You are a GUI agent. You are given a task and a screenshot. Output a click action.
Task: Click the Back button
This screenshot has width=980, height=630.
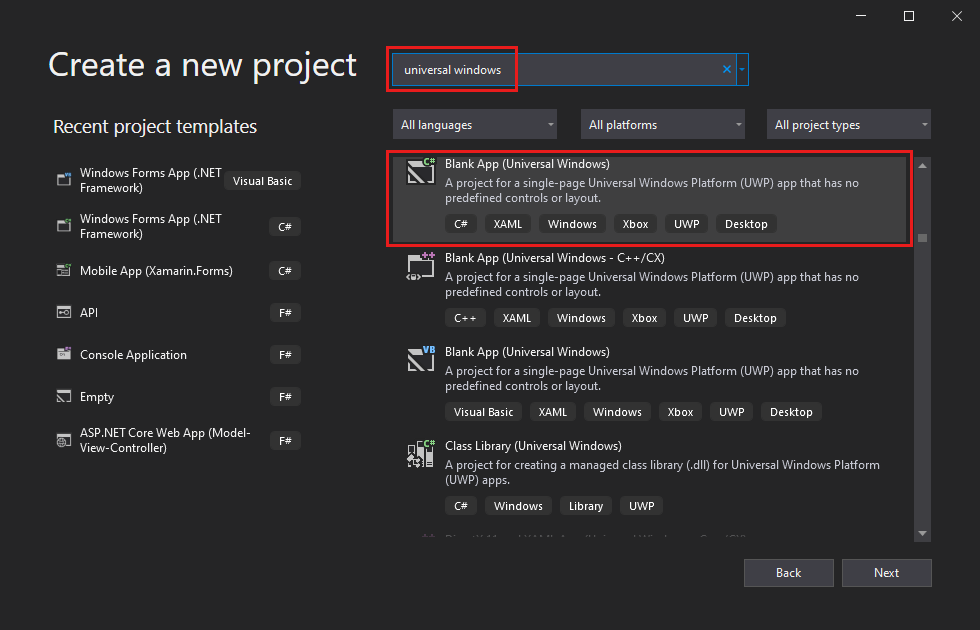[x=788, y=572]
